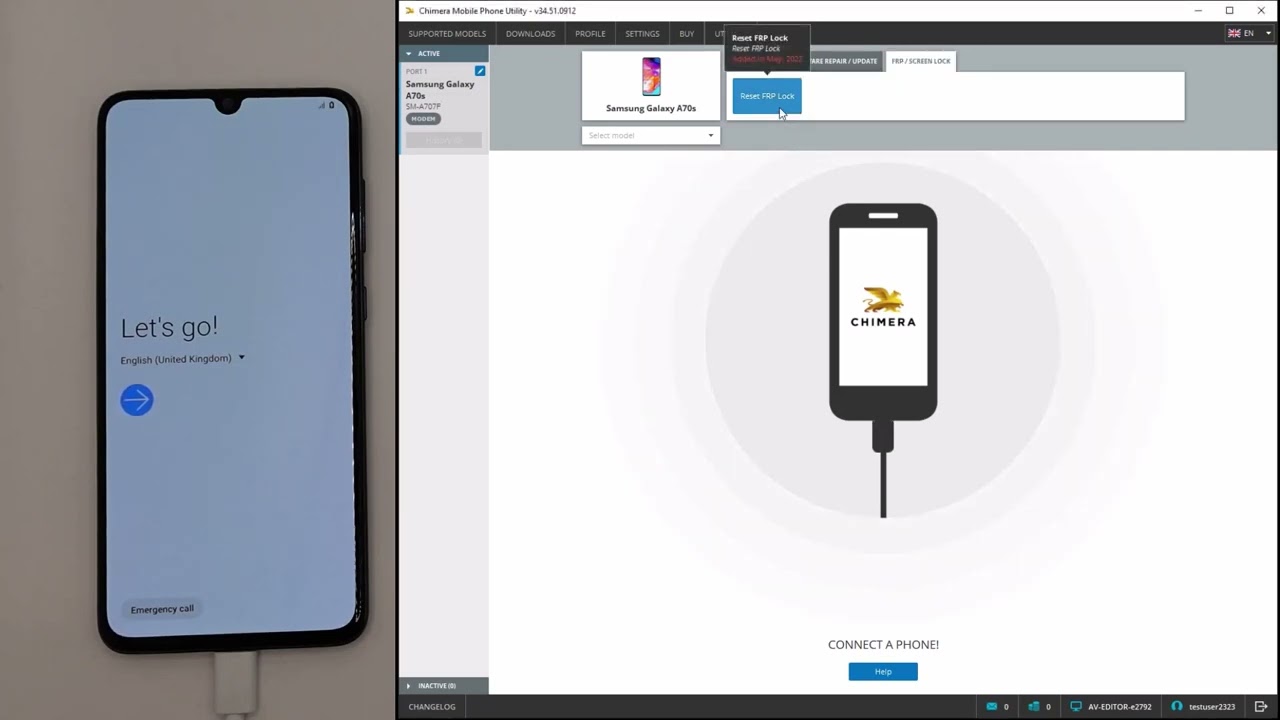
Task: Open the messages envelope icon
Action: click(991, 706)
